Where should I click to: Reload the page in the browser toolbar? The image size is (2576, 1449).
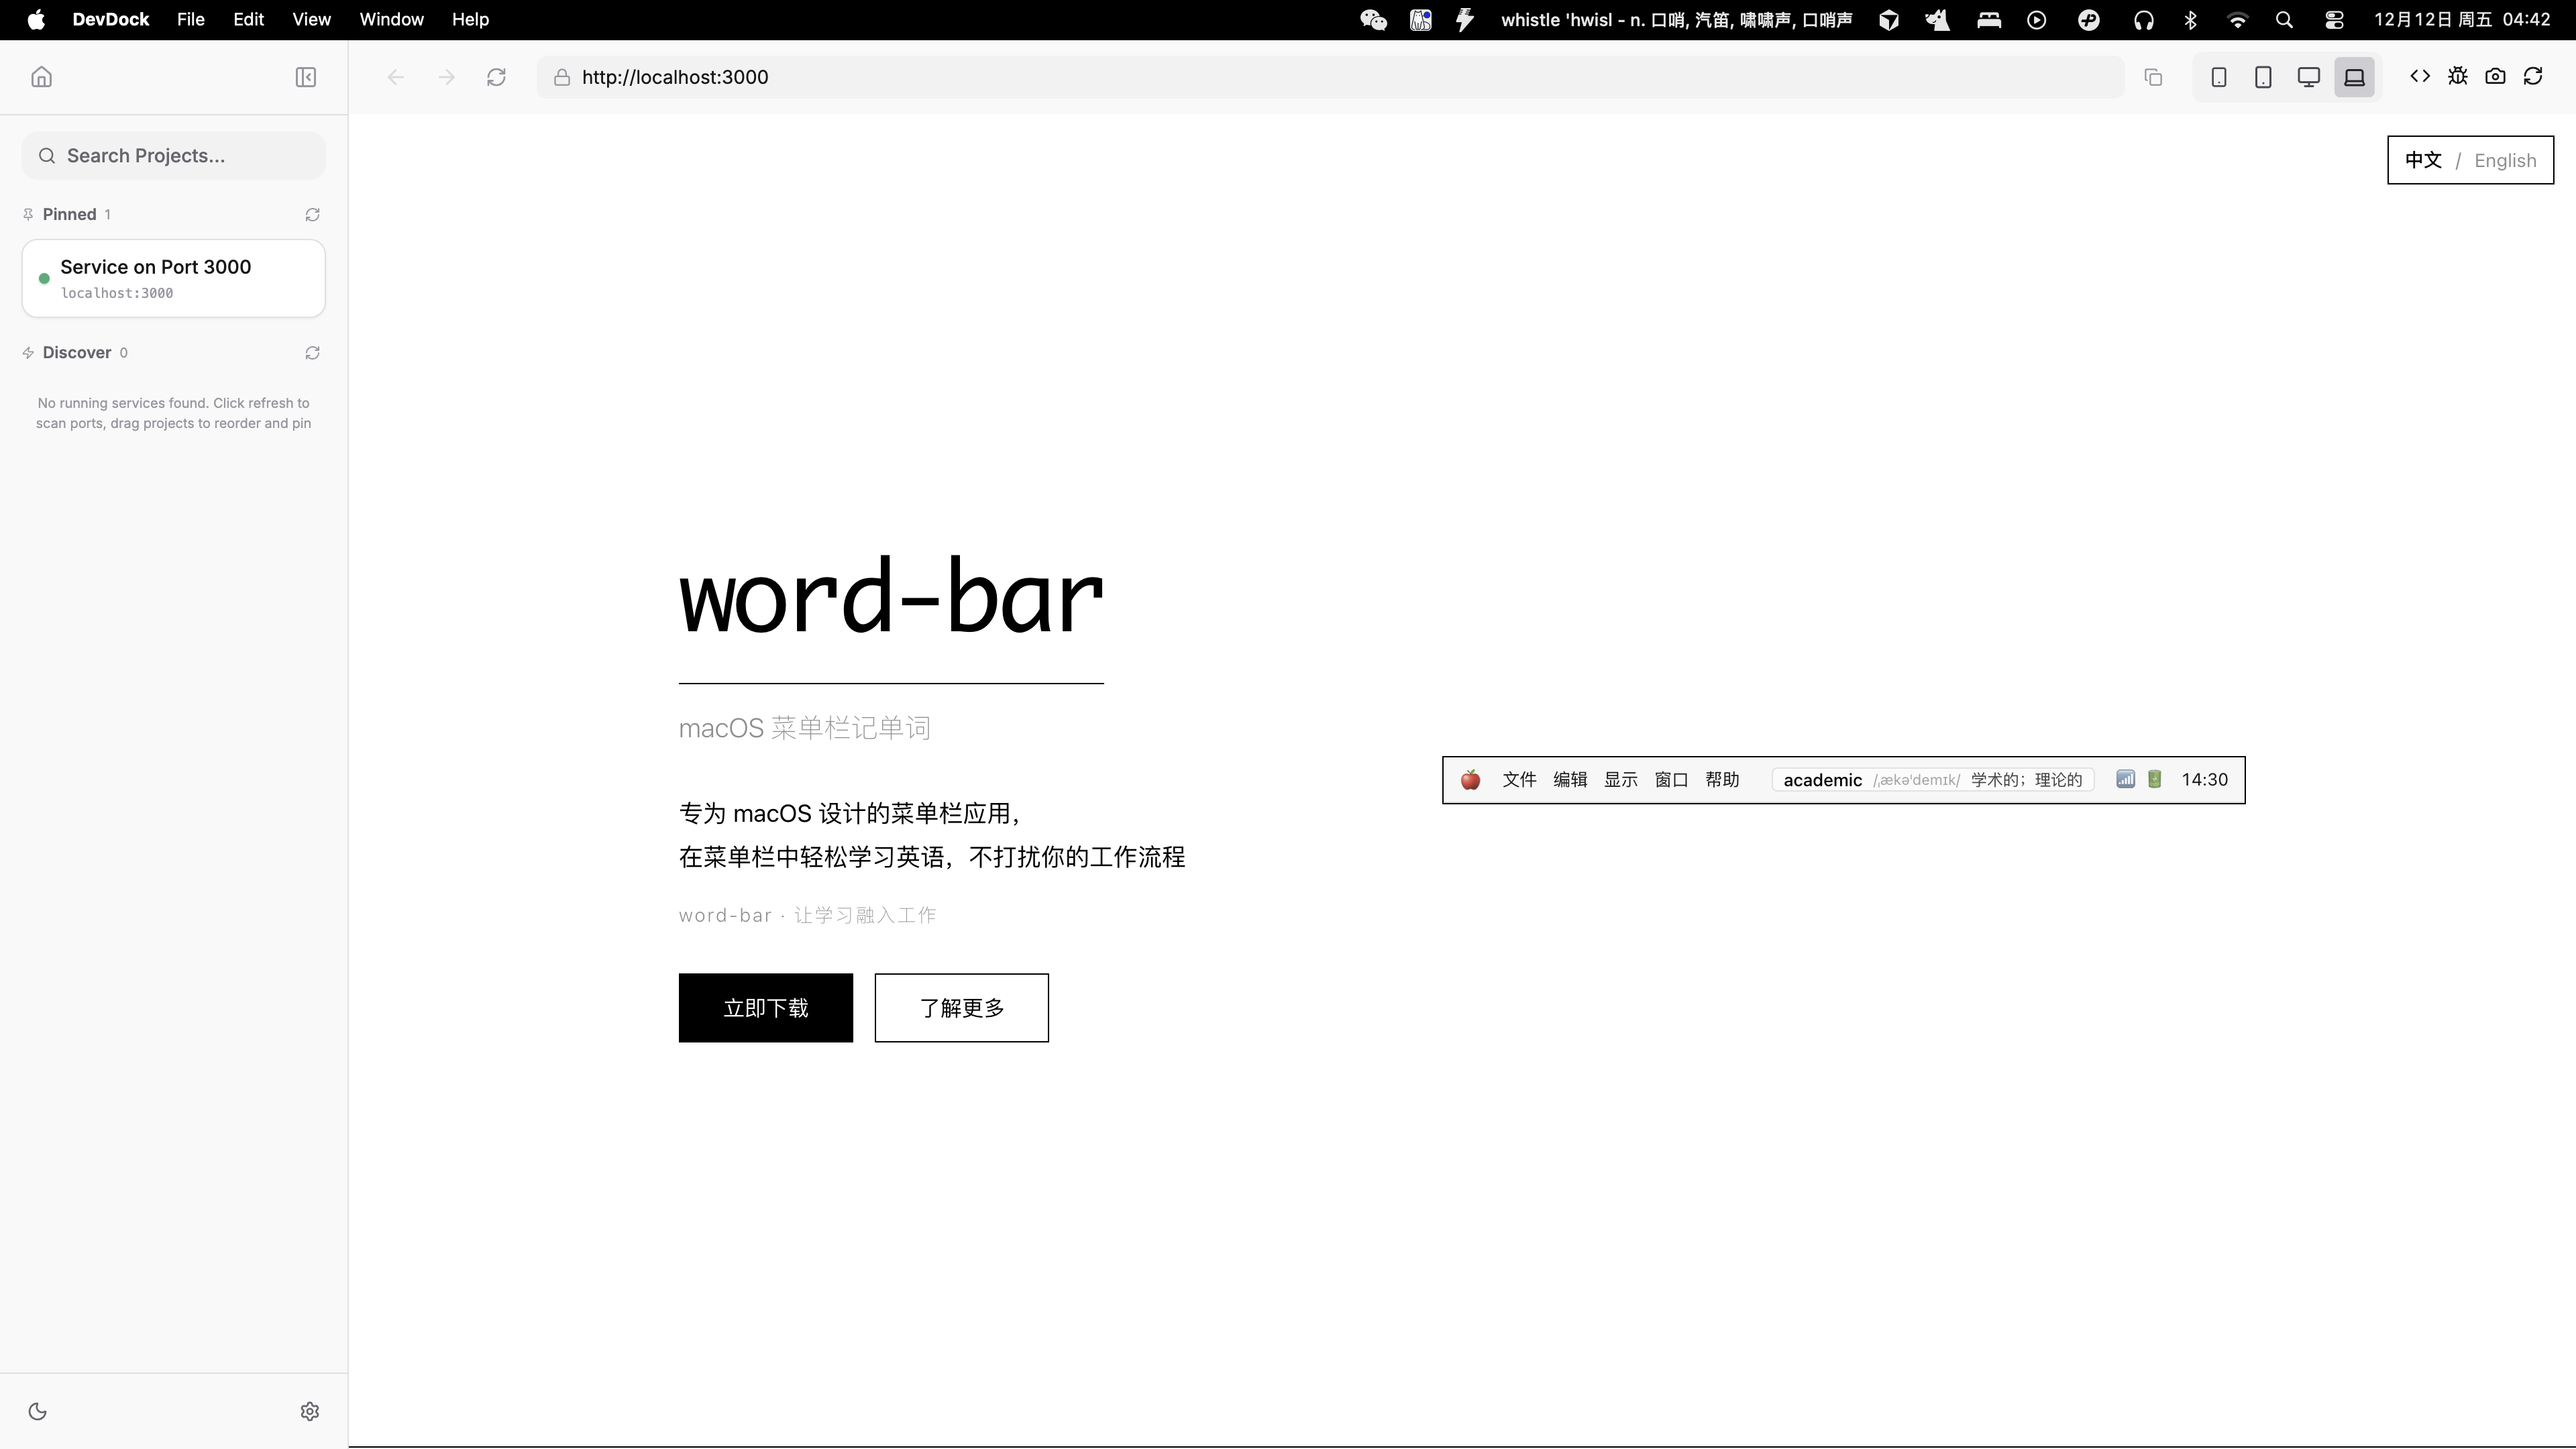pyautogui.click(x=496, y=77)
